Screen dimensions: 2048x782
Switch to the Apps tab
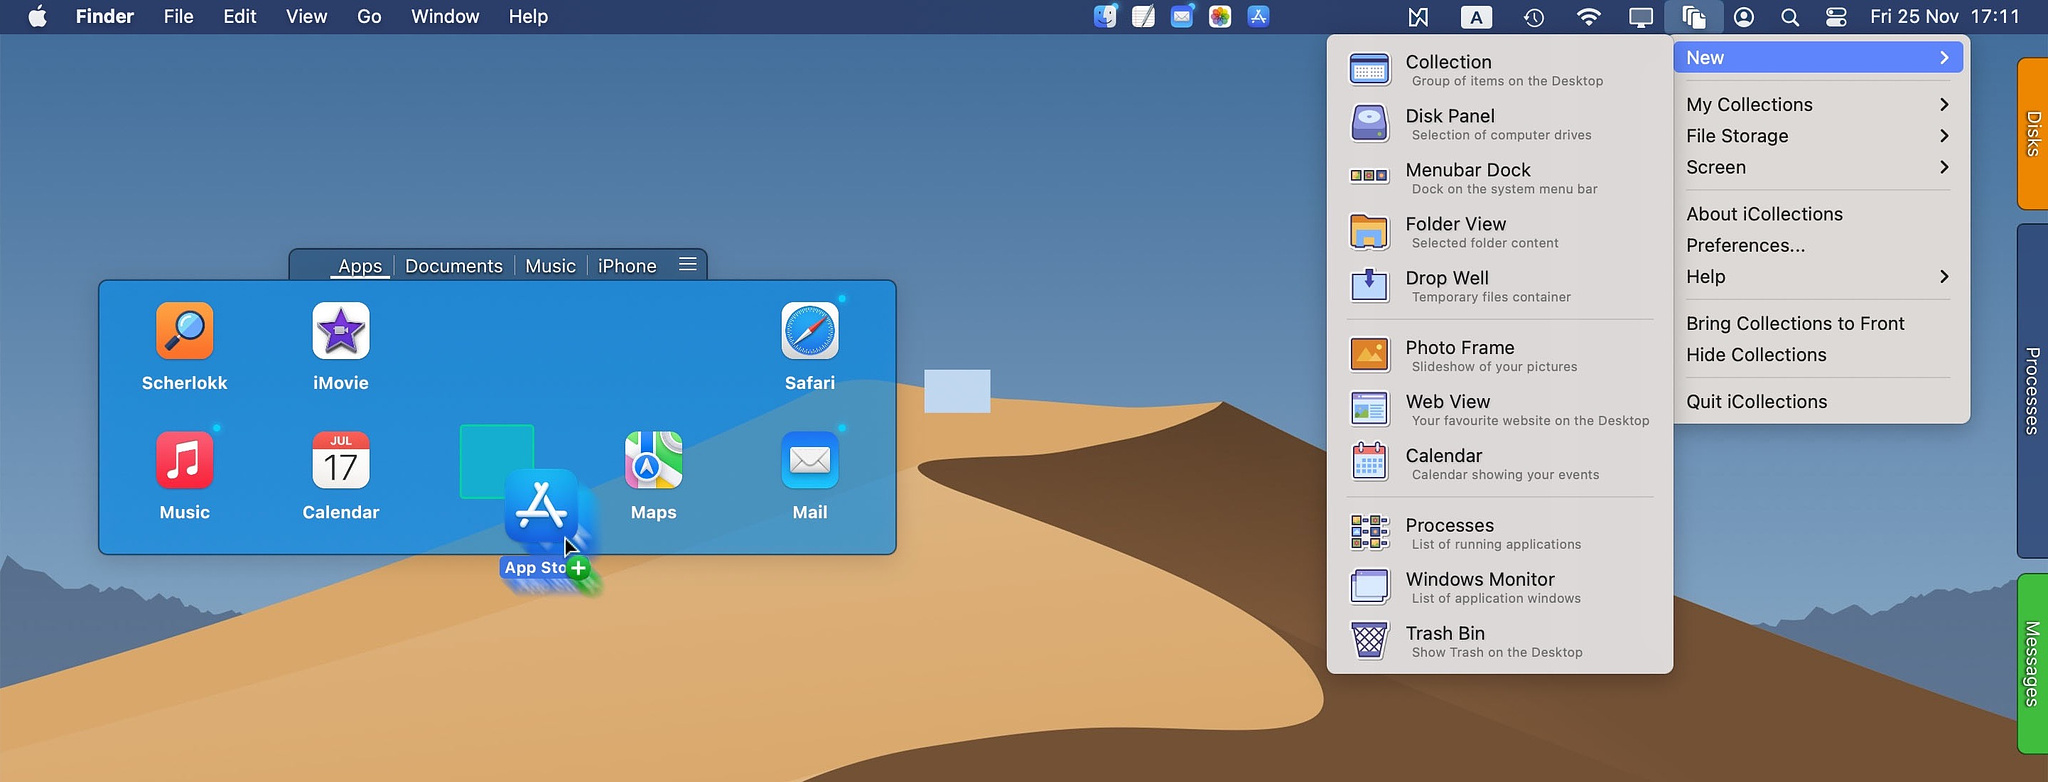[360, 265]
